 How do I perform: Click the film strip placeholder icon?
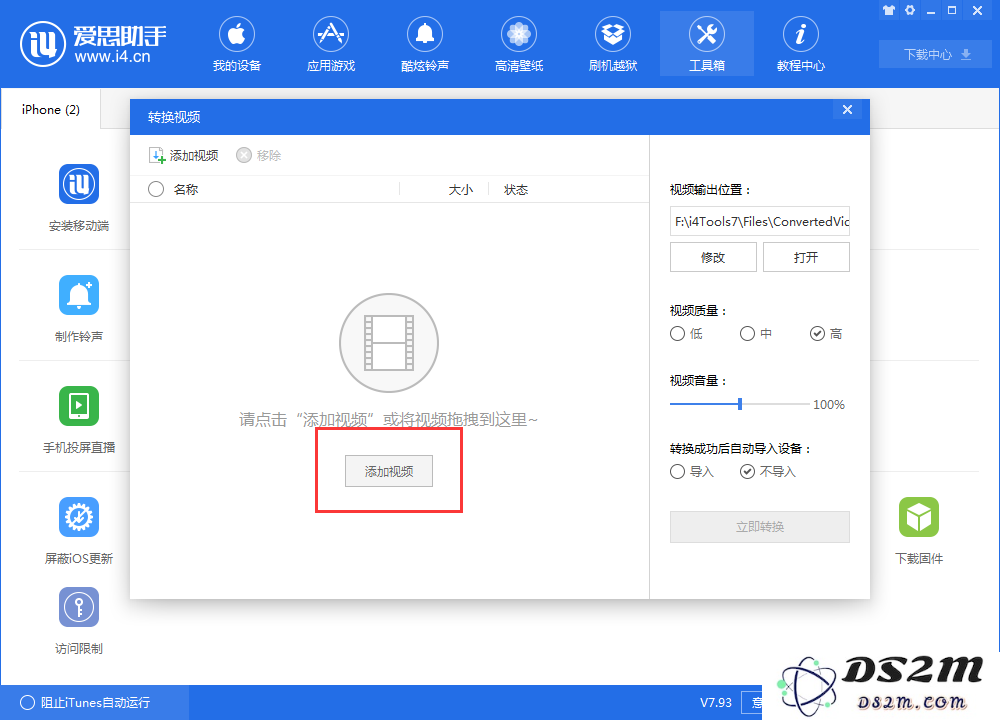click(x=389, y=343)
